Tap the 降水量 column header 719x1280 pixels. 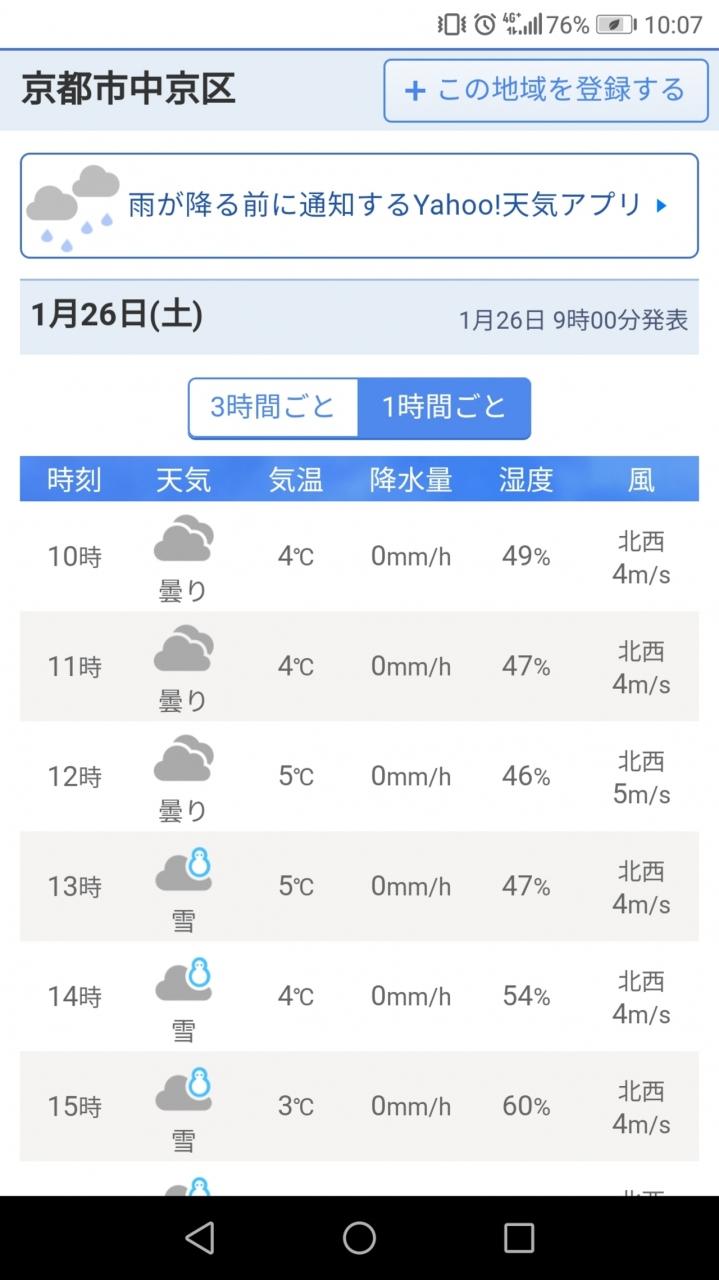point(411,480)
